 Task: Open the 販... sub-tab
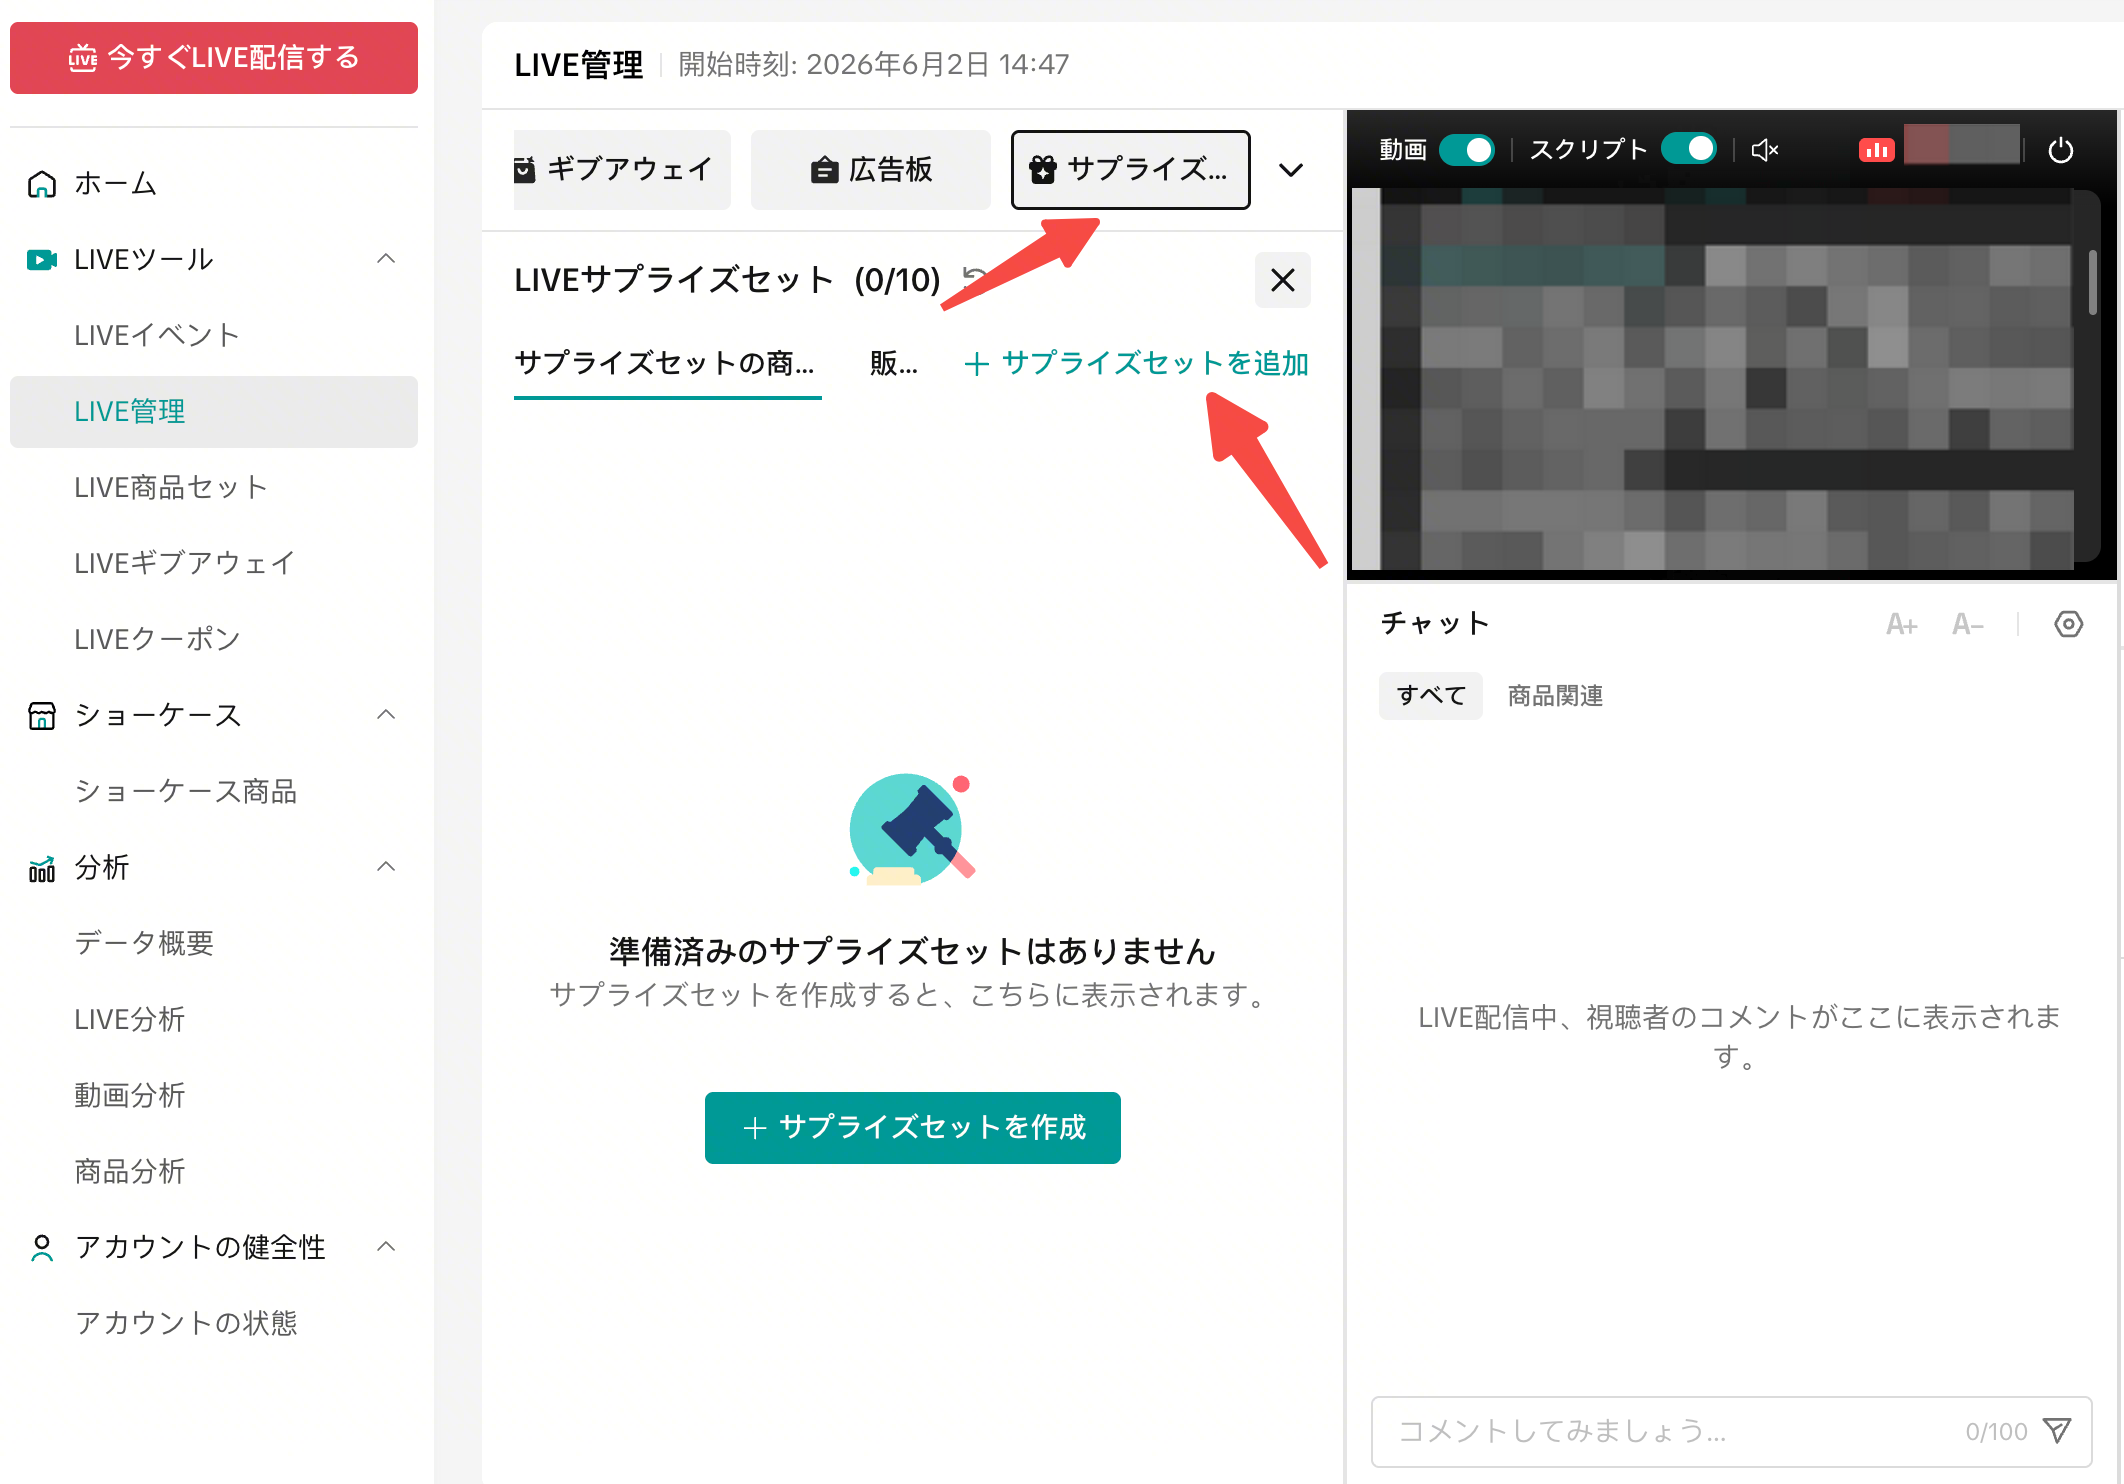[893, 364]
